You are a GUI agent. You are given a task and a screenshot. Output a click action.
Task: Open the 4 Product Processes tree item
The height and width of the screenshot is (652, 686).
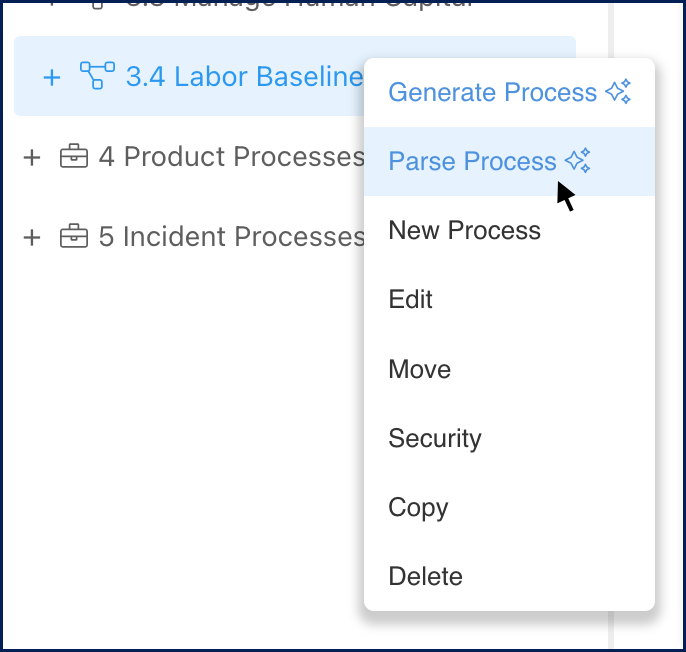click(x=231, y=157)
